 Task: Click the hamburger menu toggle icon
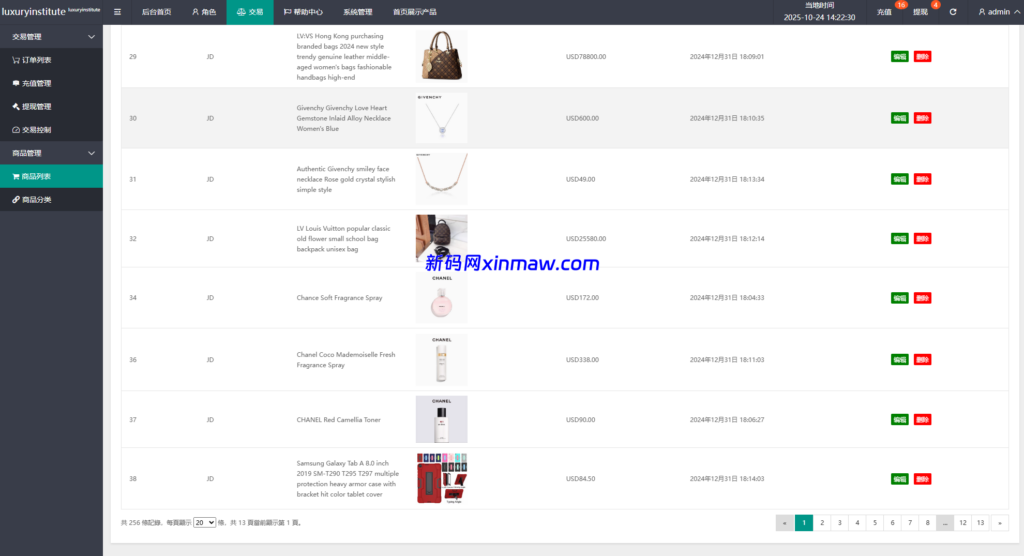(117, 12)
